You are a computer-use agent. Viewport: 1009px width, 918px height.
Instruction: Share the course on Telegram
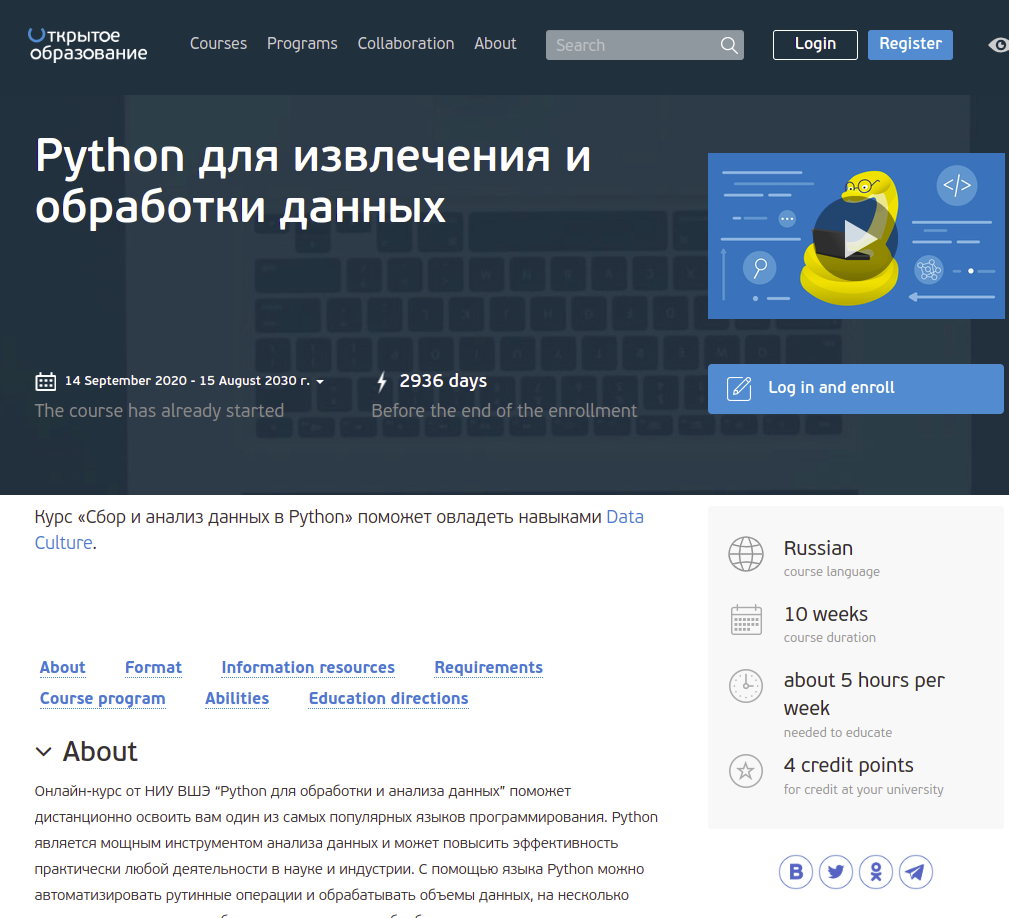[x=916, y=872]
